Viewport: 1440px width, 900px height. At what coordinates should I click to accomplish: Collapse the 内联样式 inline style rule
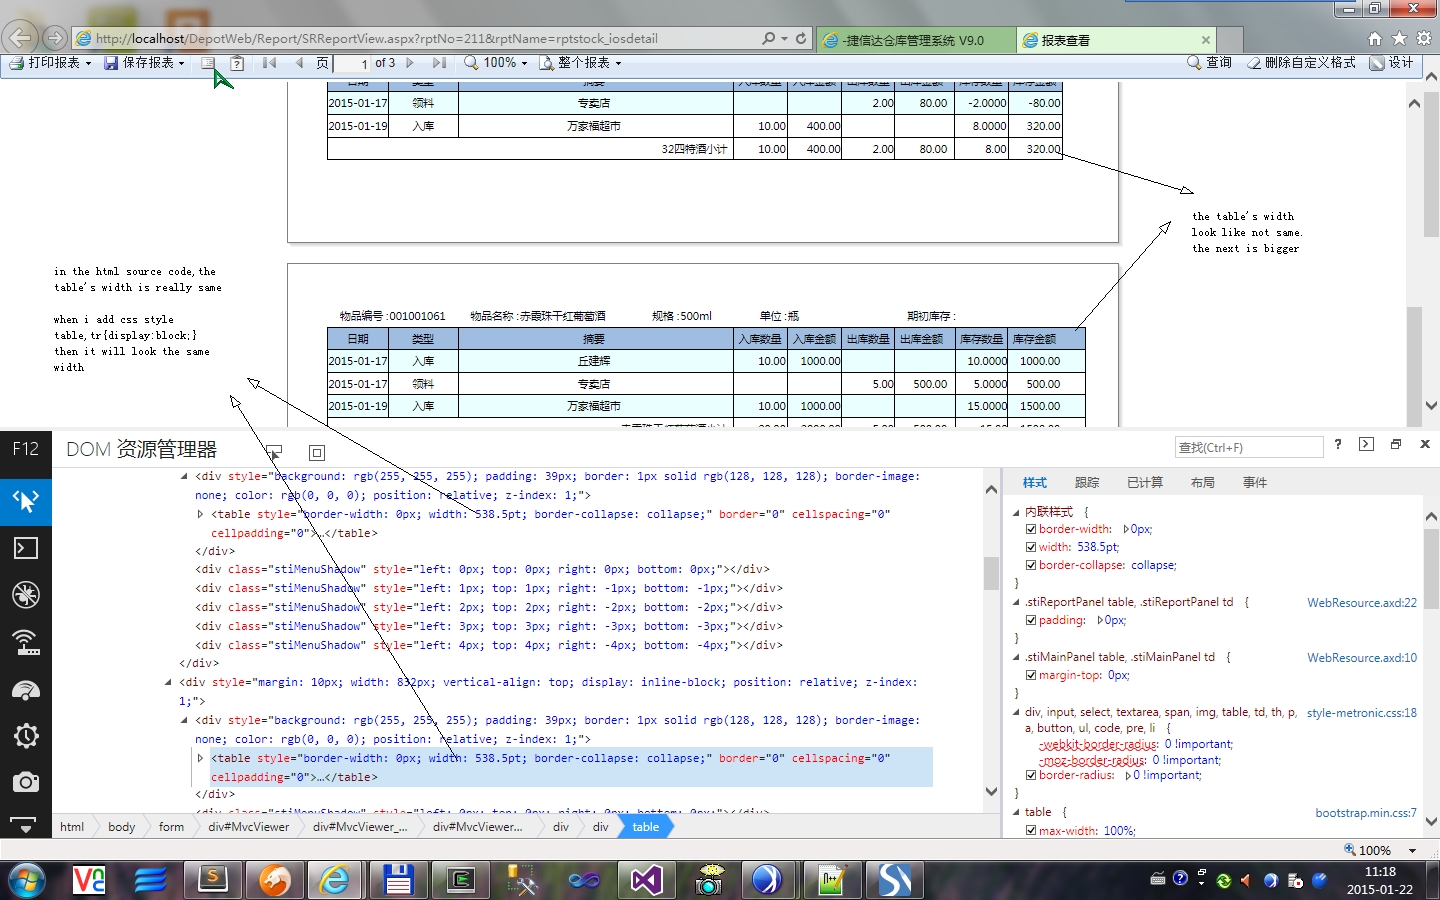coord(1016,512)
